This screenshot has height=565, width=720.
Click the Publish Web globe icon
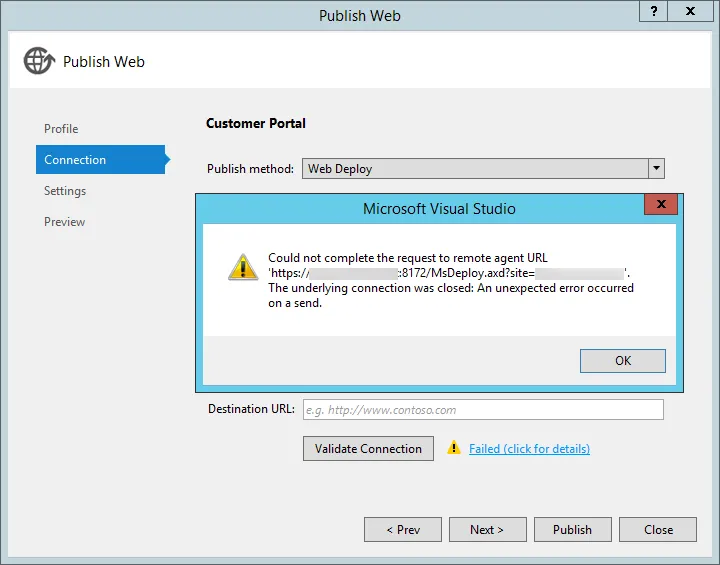[39, 61]
